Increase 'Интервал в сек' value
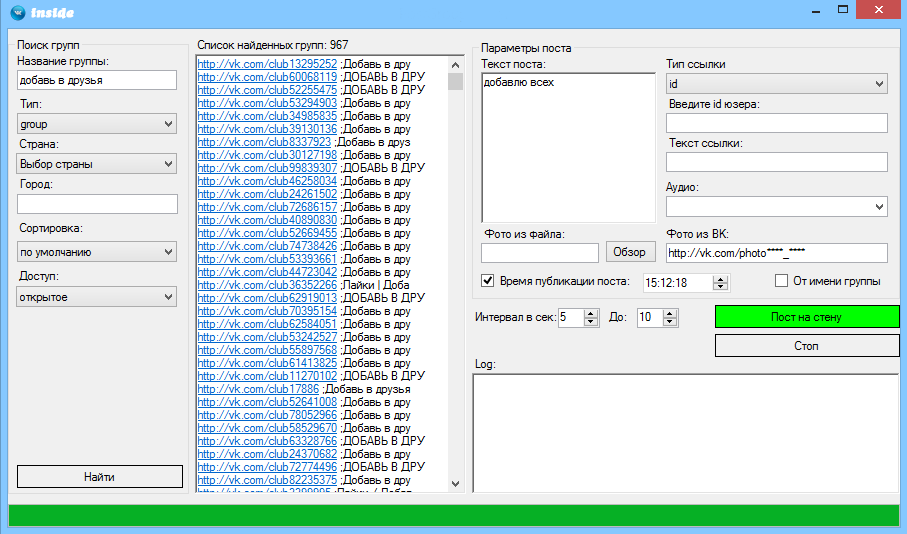This screenshot has height=534, width=907. point(591,313)
